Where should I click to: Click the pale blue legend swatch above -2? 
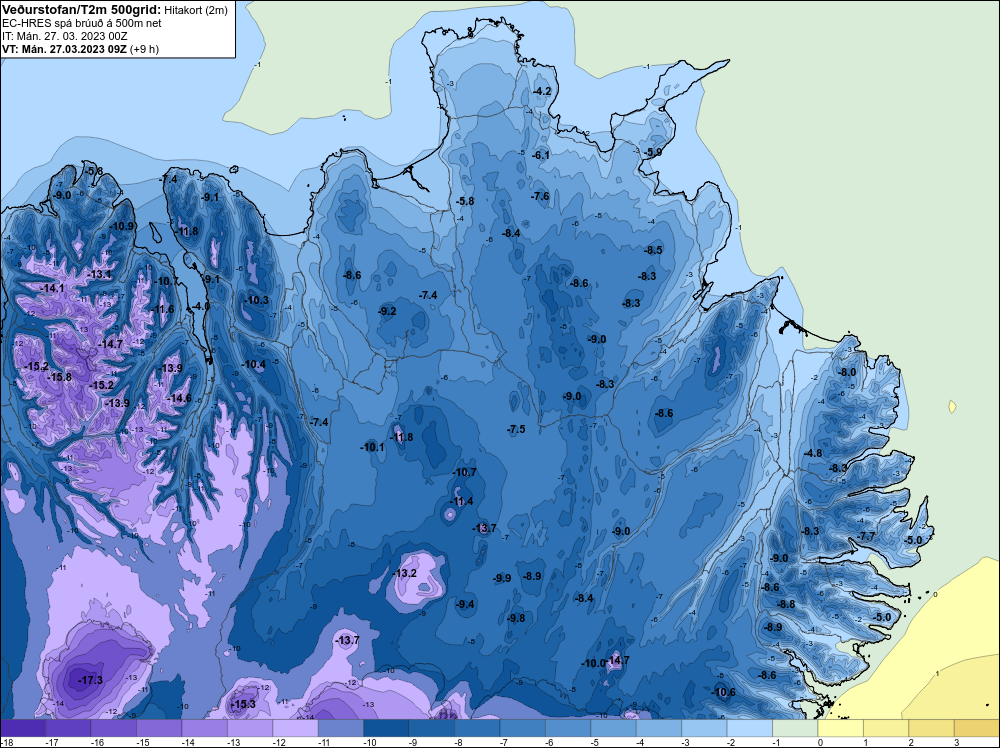pyautogui.click(x=749, y=728)
